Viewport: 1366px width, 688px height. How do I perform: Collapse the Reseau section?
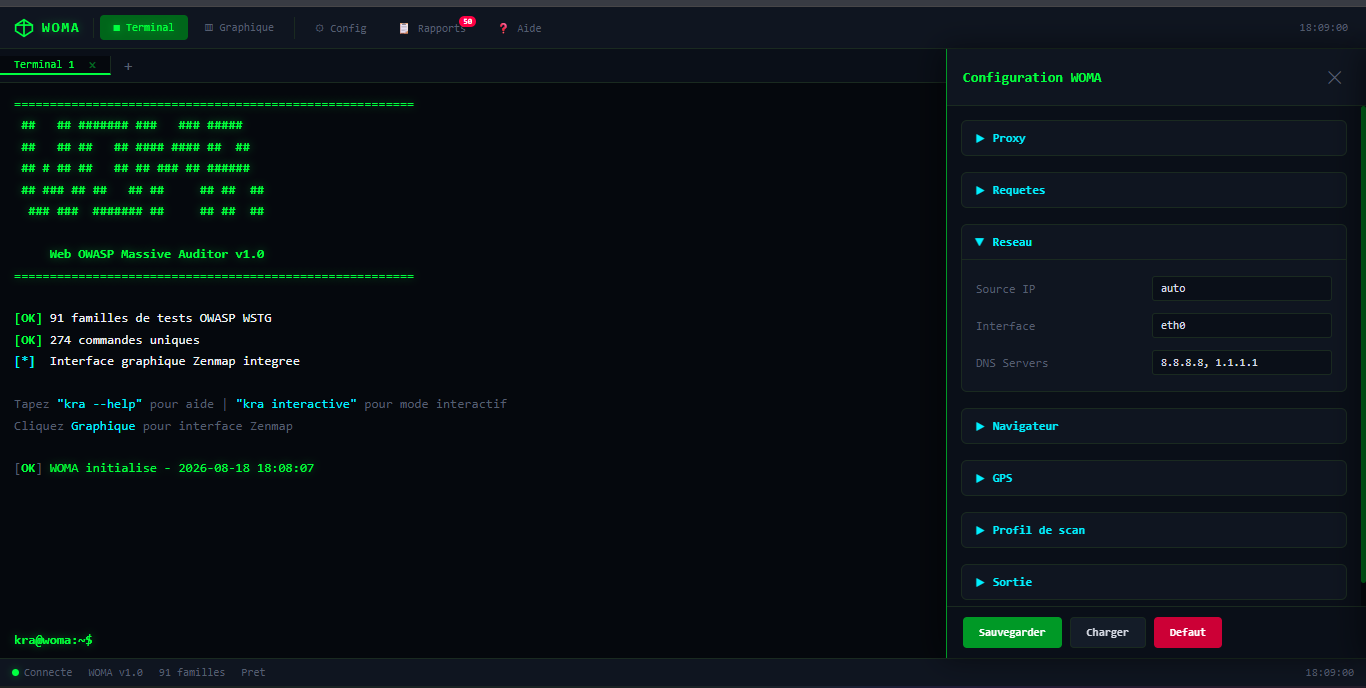click(x=1154, y=242)
